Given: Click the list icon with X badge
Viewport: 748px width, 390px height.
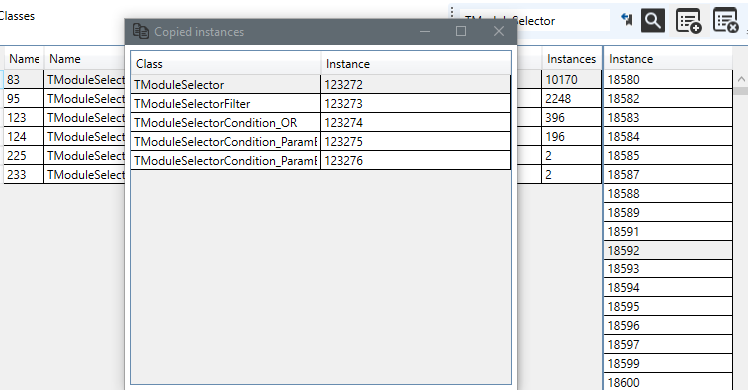Looking at the screenshot, I should (726, 21).
